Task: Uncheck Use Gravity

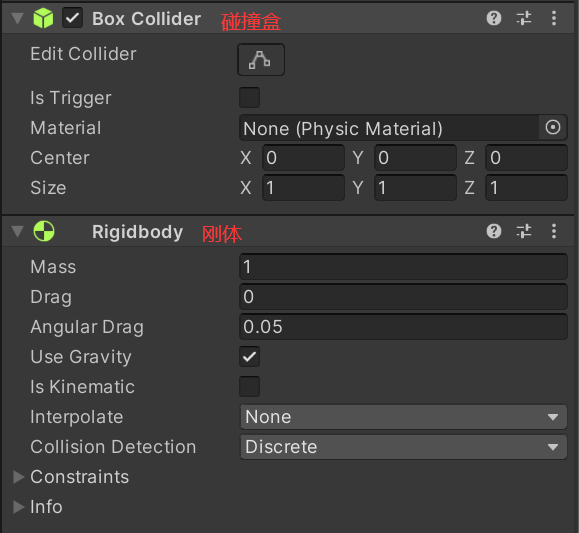Action: [249, 356]
